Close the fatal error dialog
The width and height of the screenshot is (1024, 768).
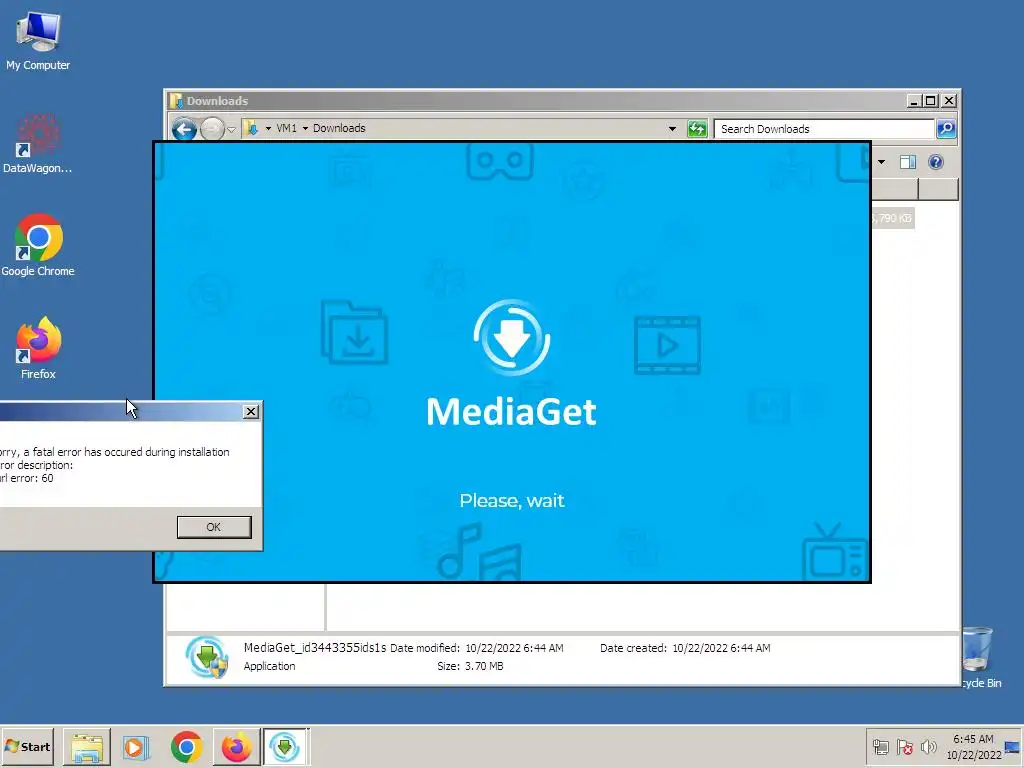pos(251,411)
